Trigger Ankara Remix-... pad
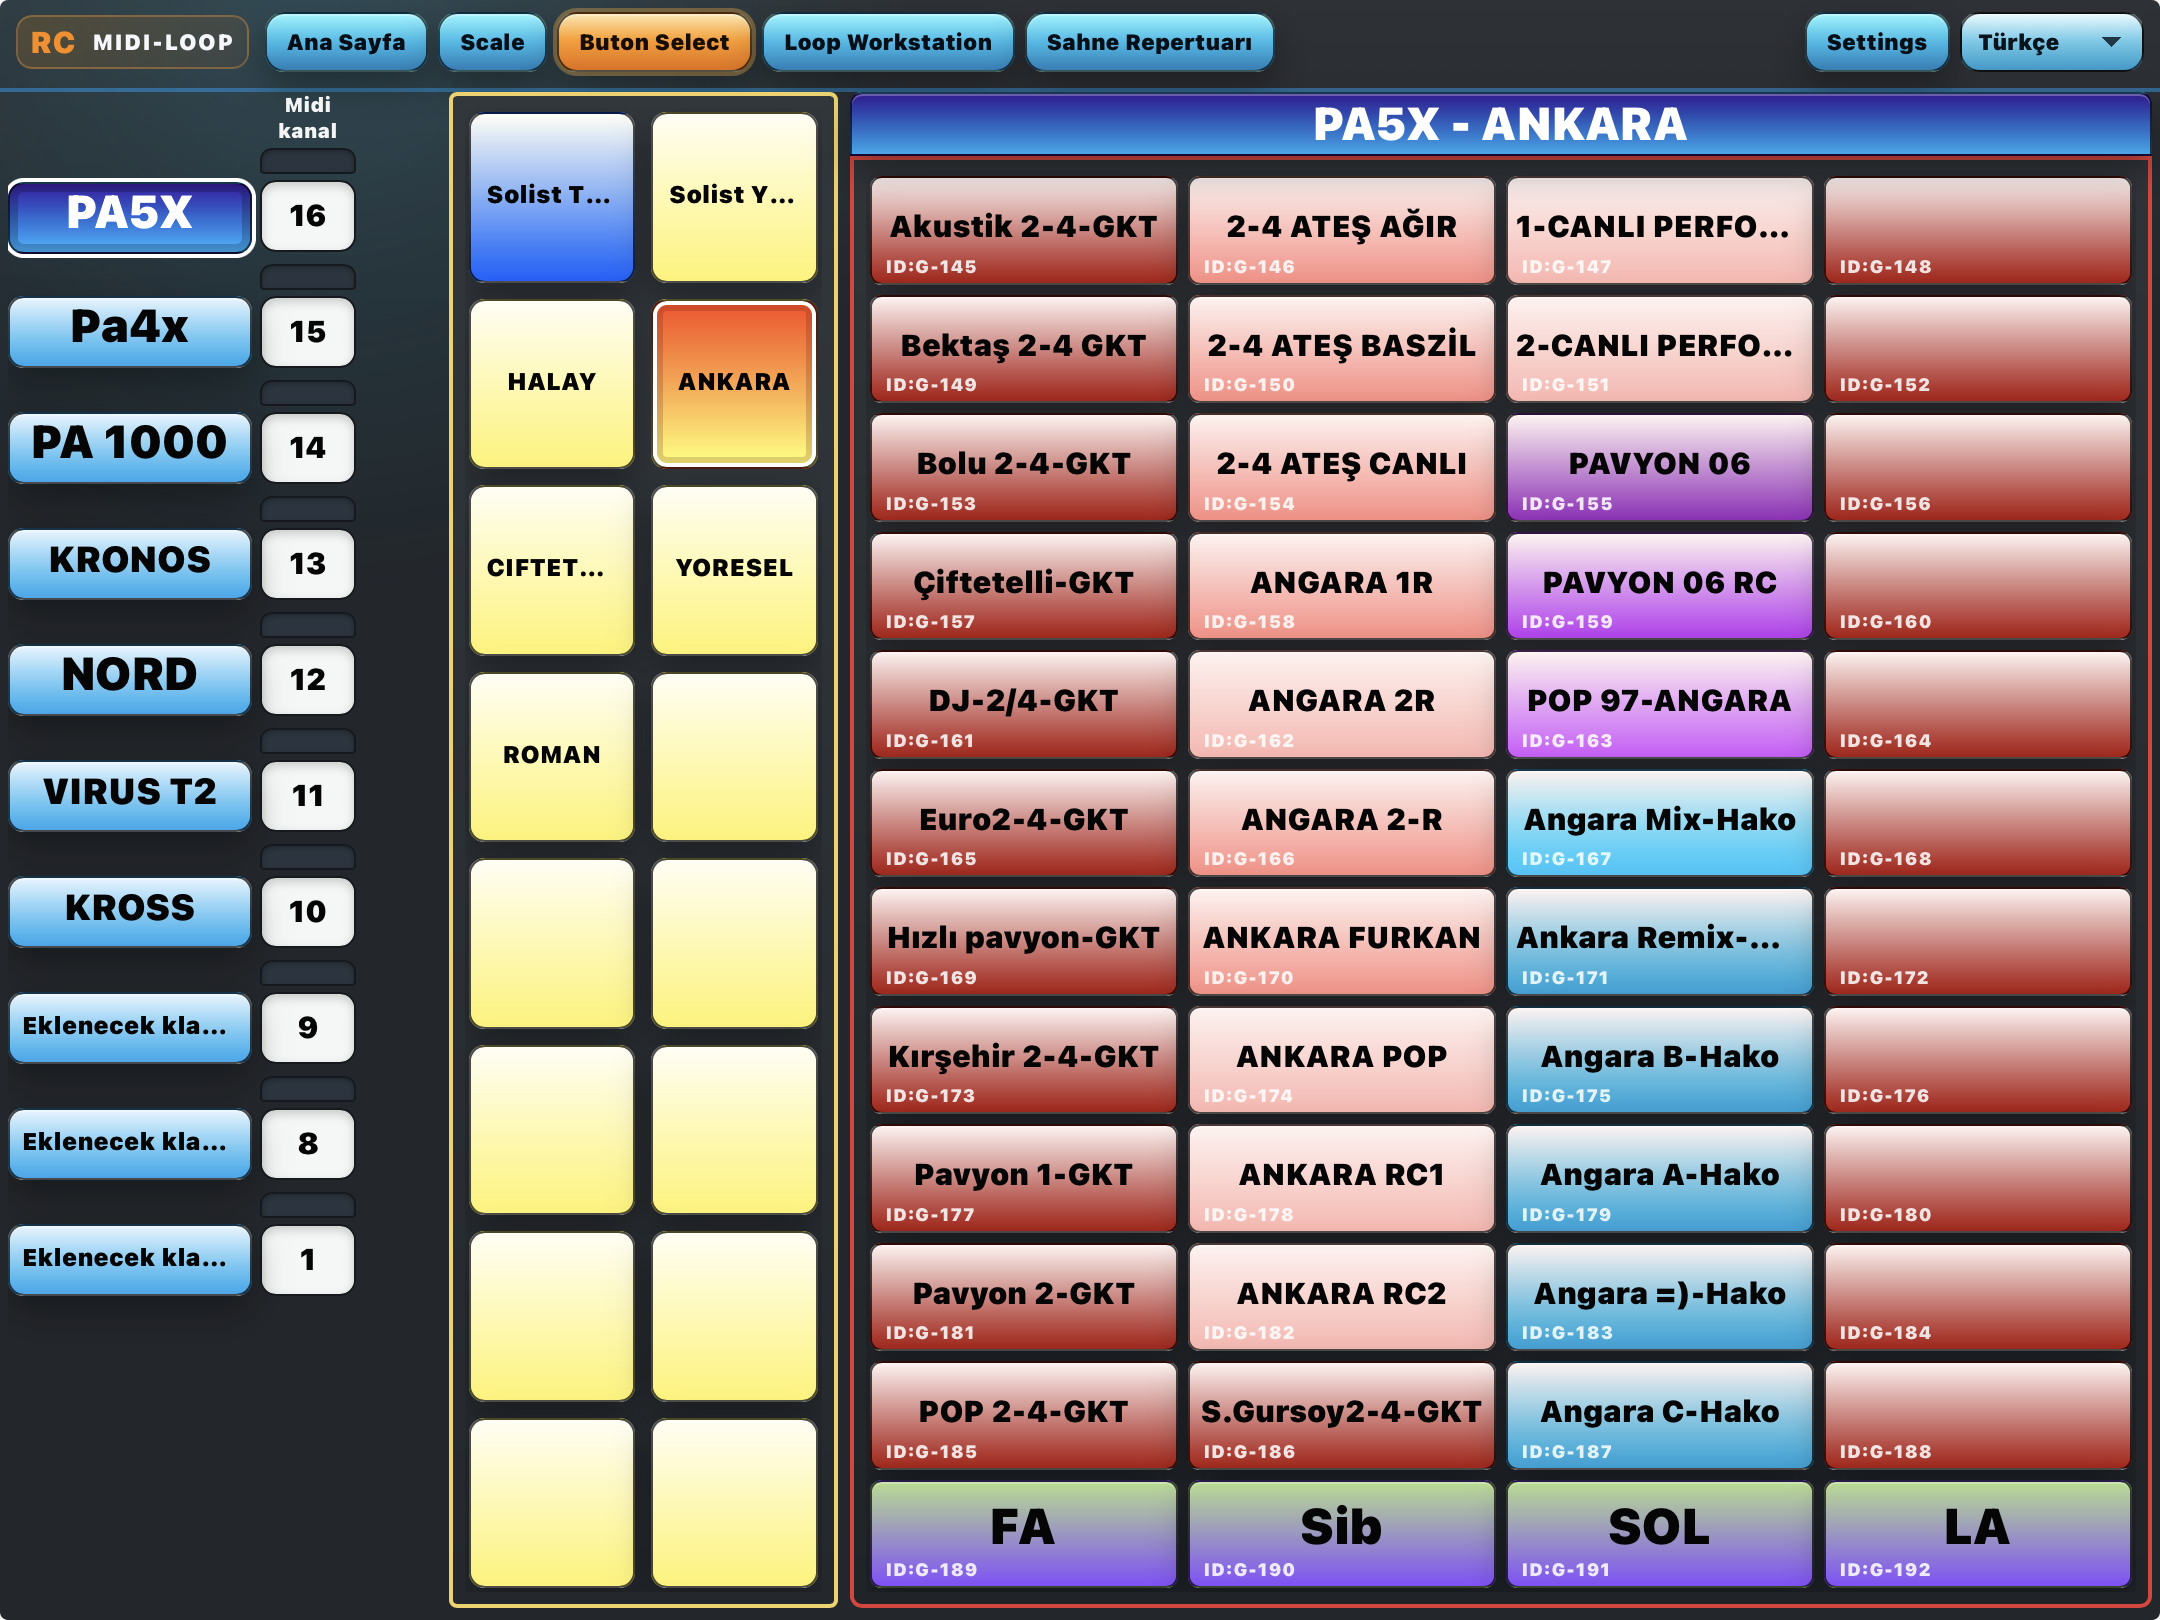 [1659, 942]
